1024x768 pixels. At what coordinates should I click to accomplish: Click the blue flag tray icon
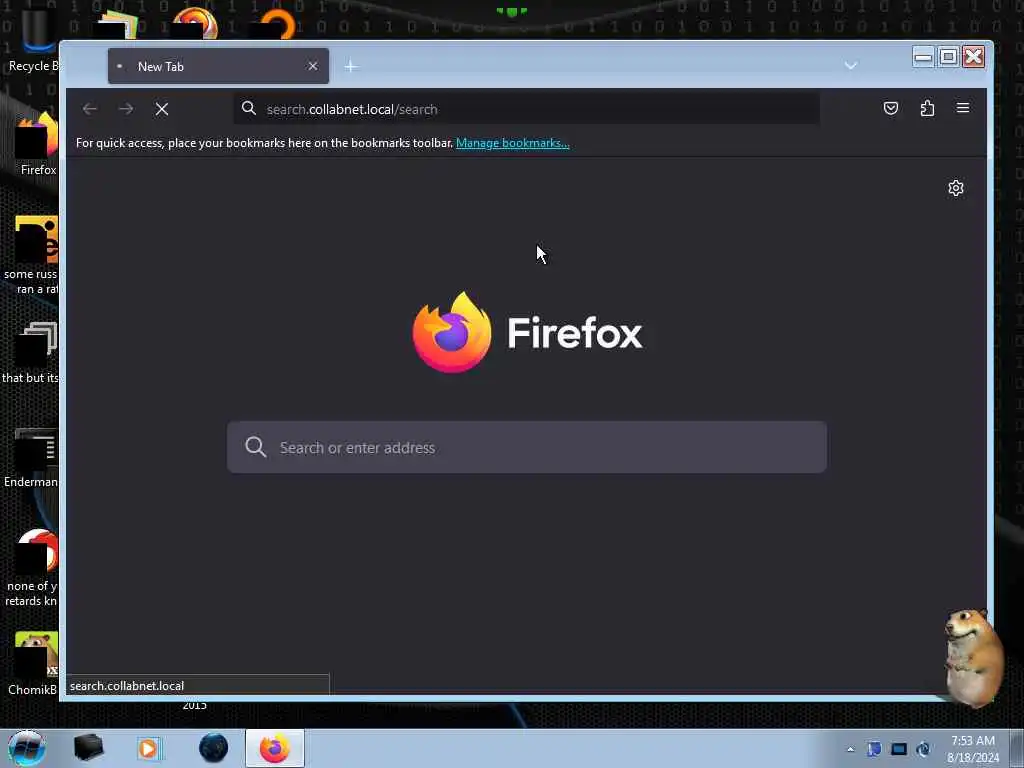[x=874, y=750]
